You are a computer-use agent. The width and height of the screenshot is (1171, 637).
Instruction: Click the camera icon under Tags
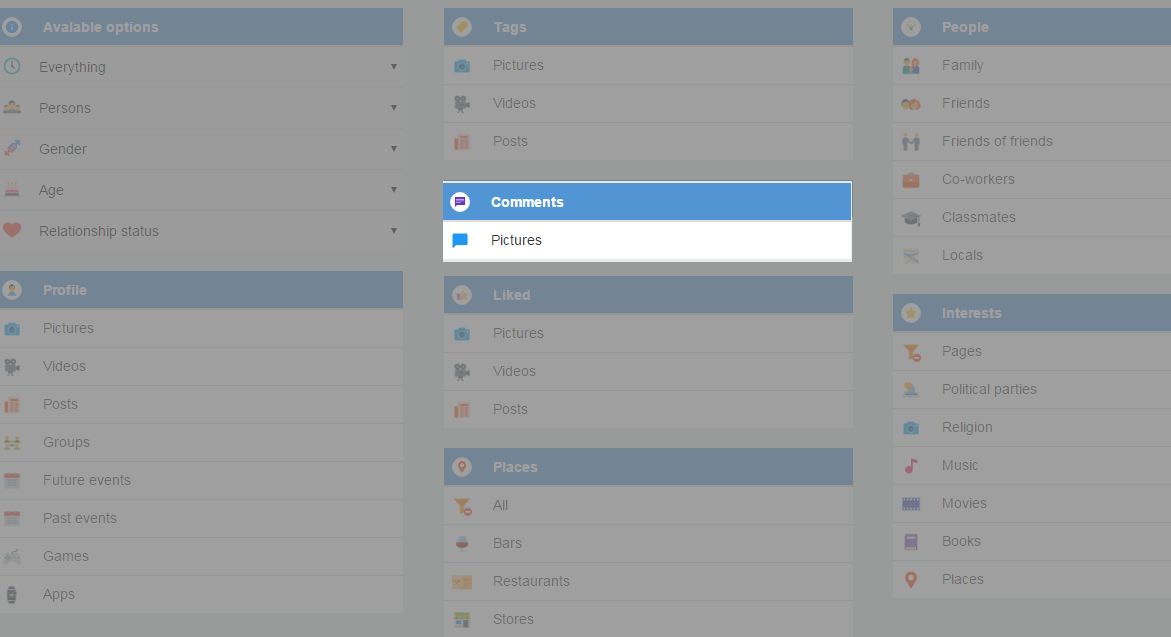click(461, 66)
